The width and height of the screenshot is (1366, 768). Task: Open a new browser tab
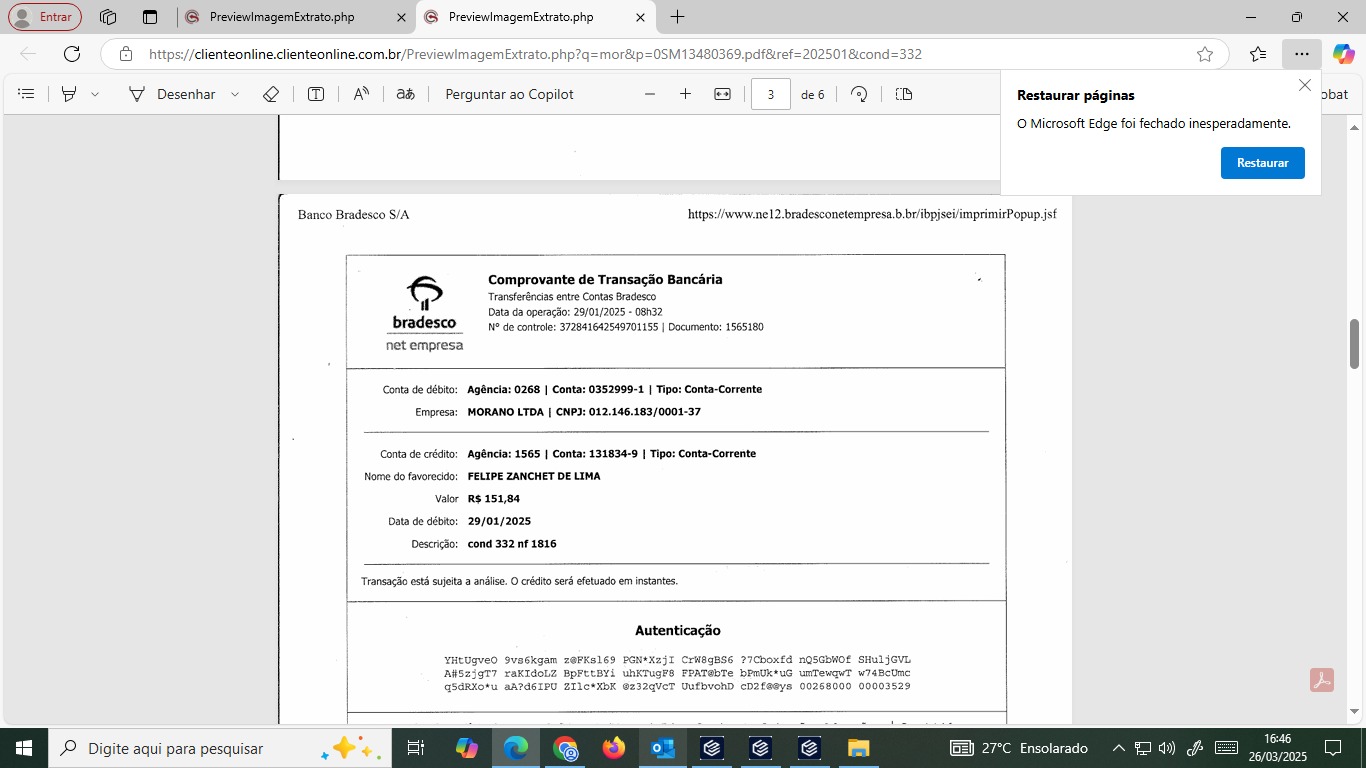click(x=677, y=17)
